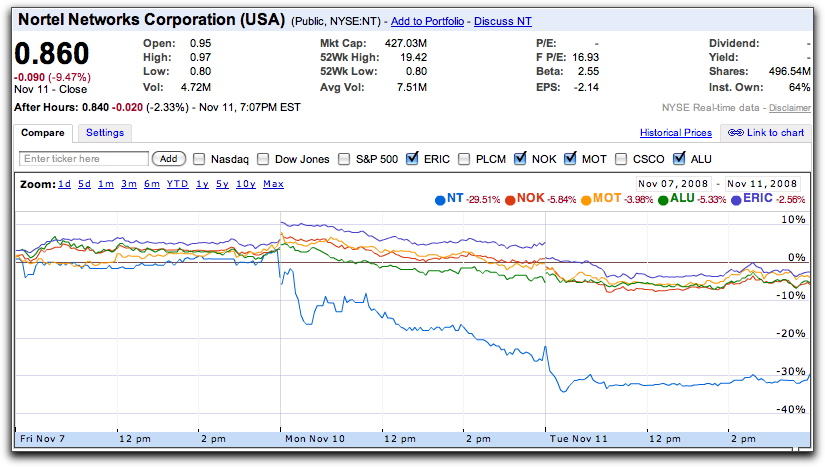Click the orange MOT legend dot
Viewport: 825px width, 467px height.
[586, 200]
